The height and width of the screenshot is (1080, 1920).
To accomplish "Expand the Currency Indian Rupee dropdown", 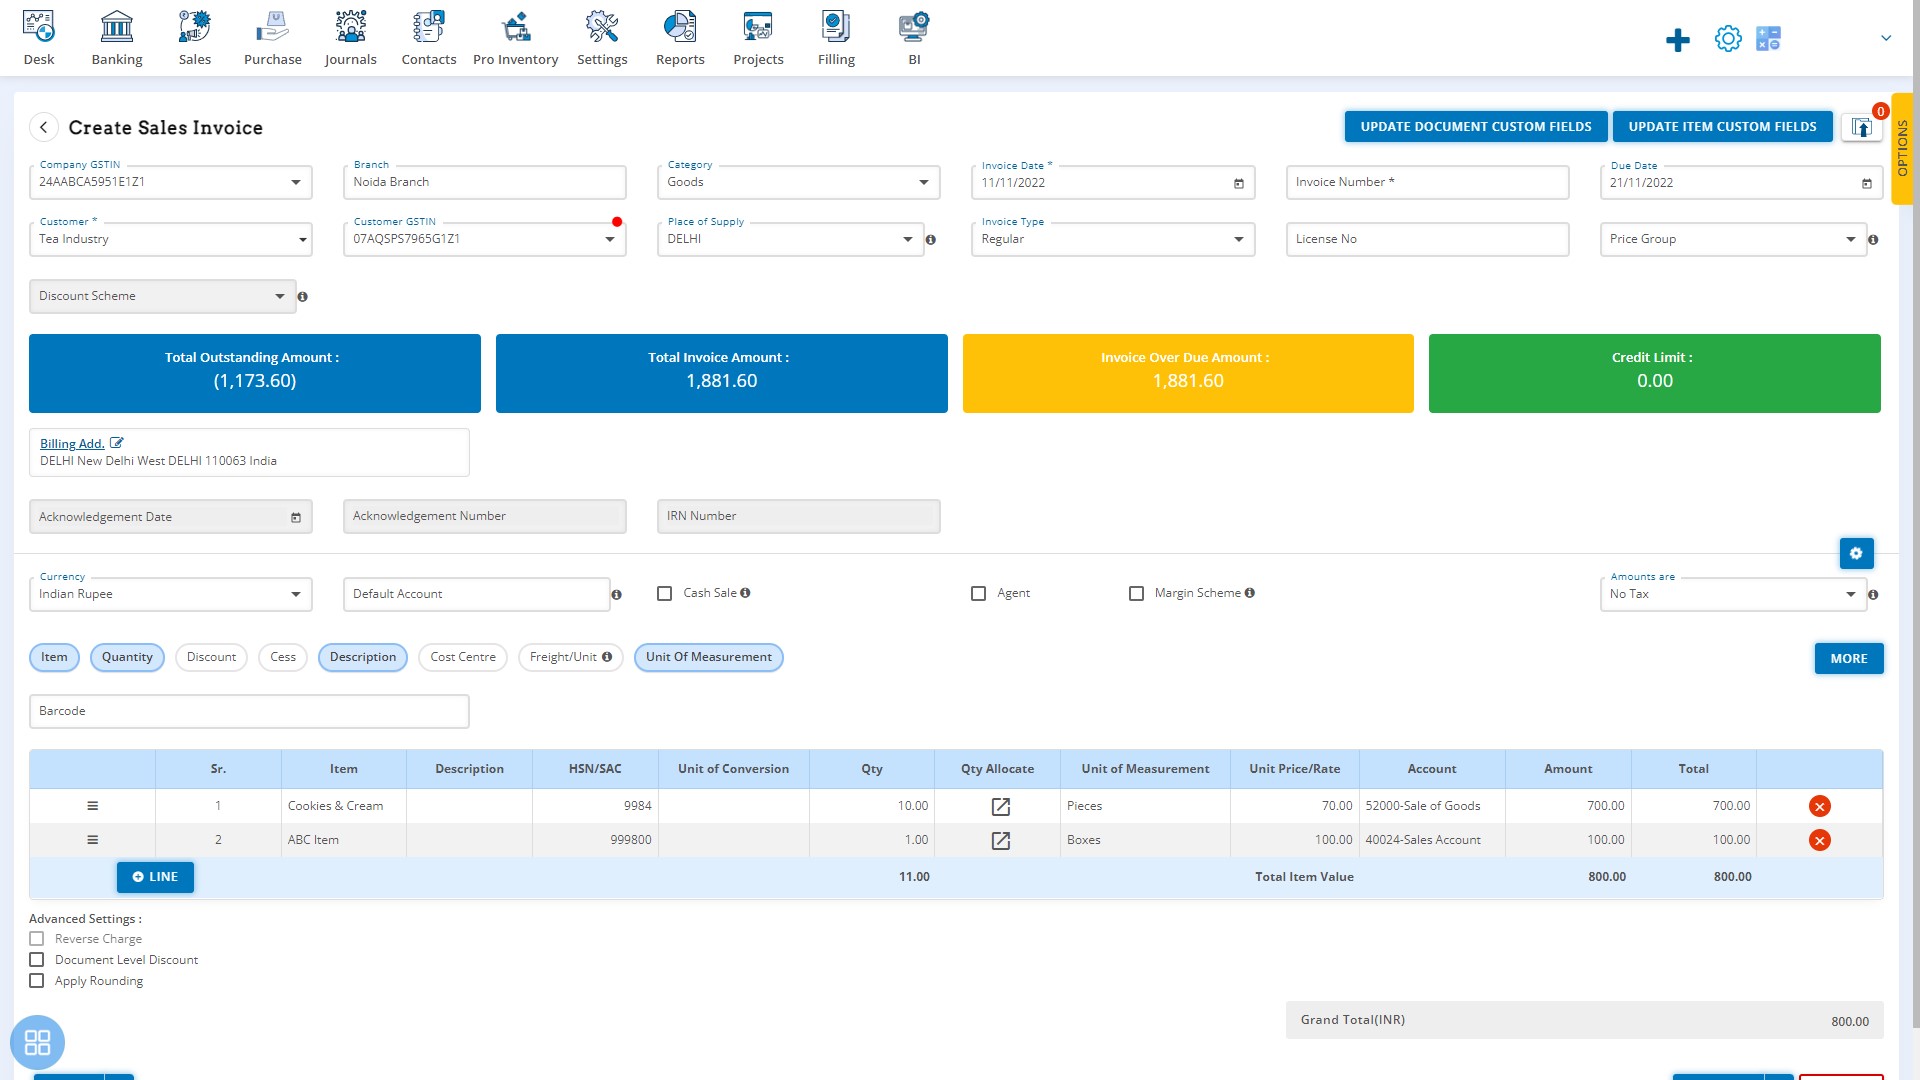I will tap(296, 595).
